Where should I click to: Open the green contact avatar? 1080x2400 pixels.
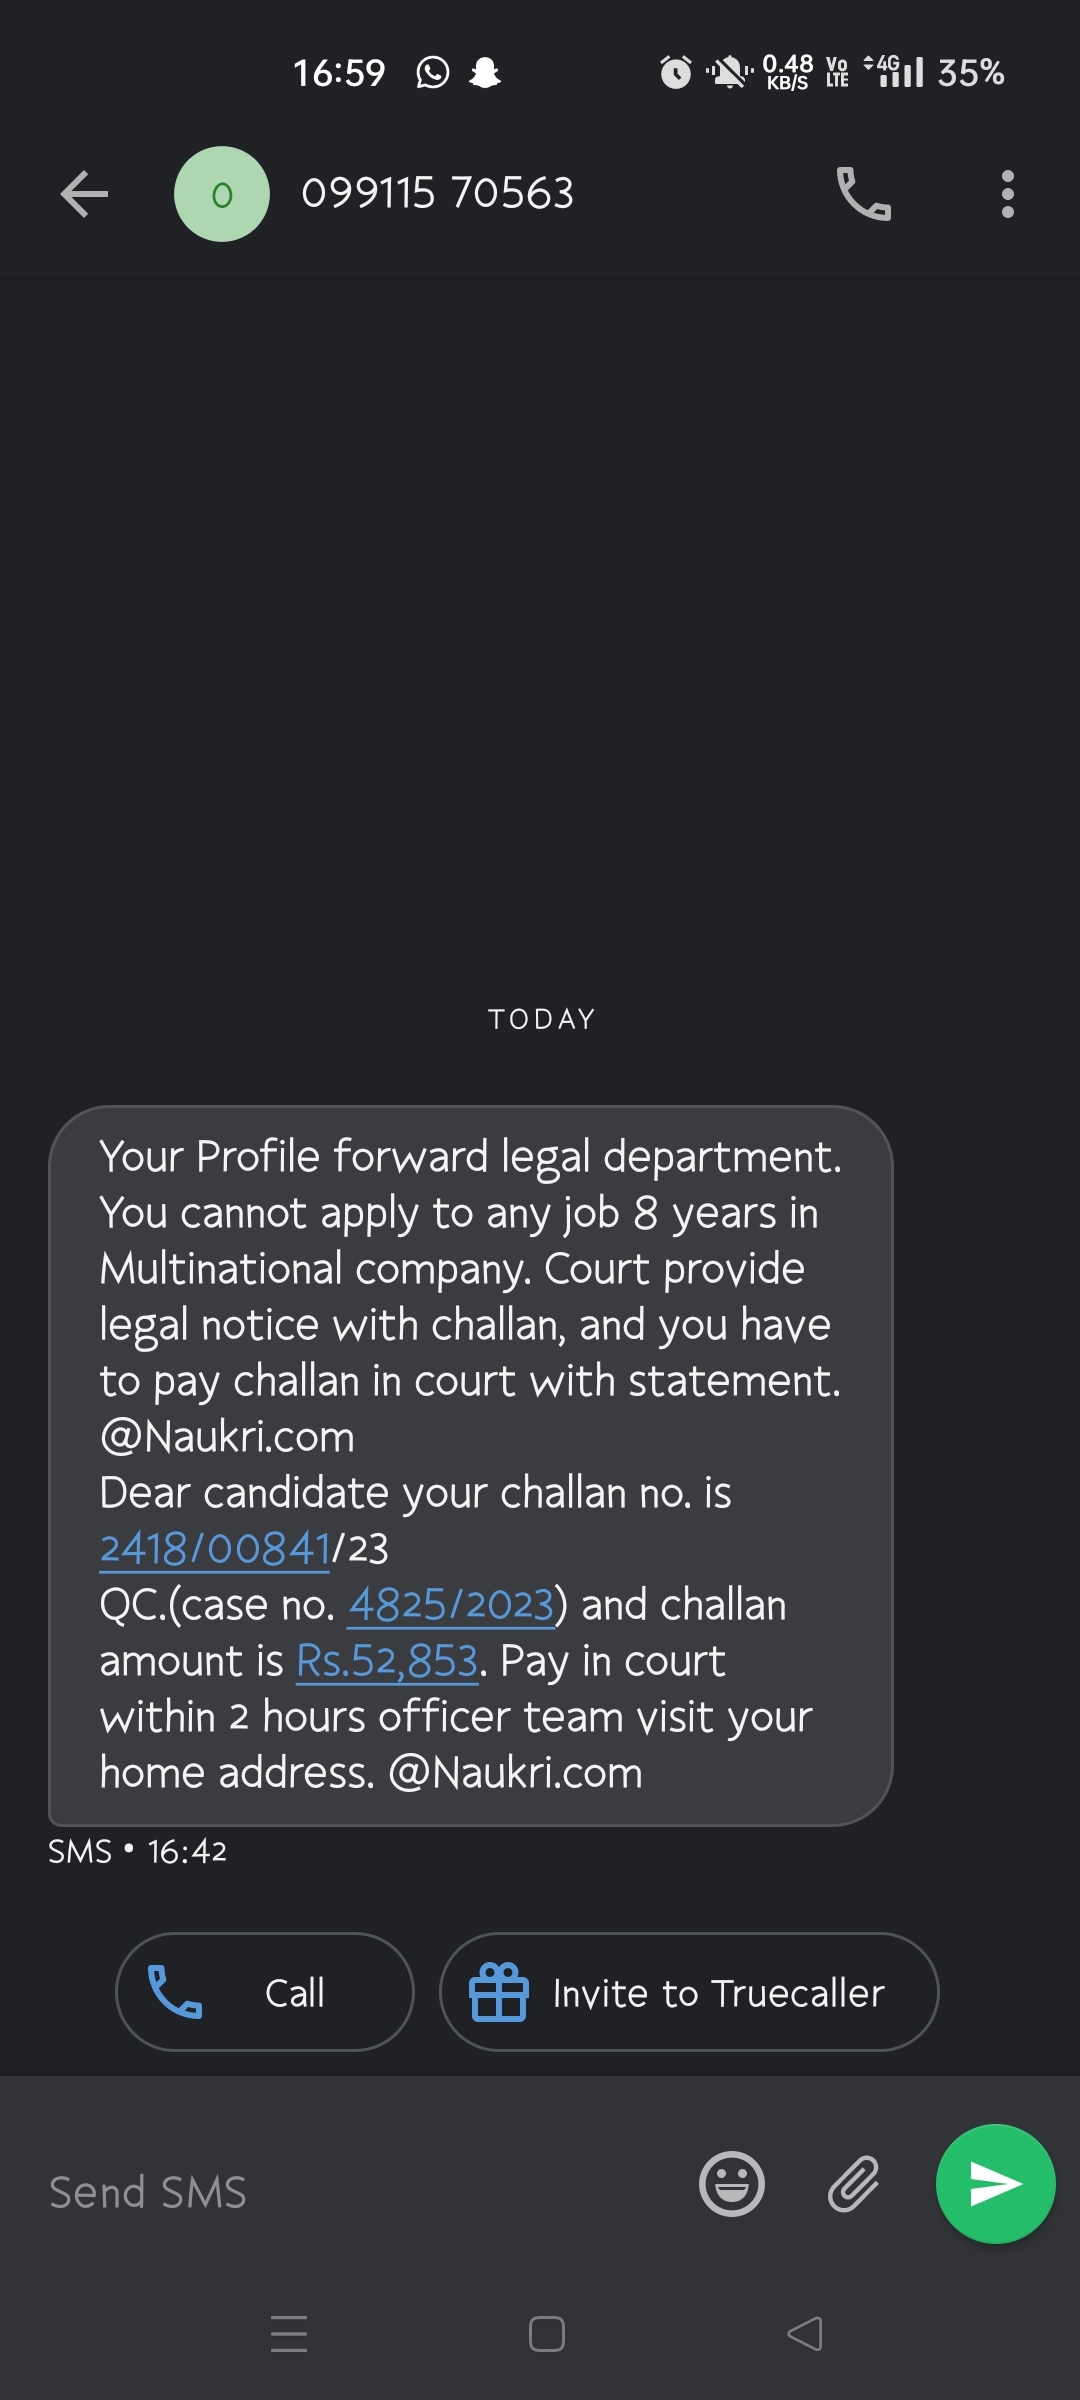point(222,194)
